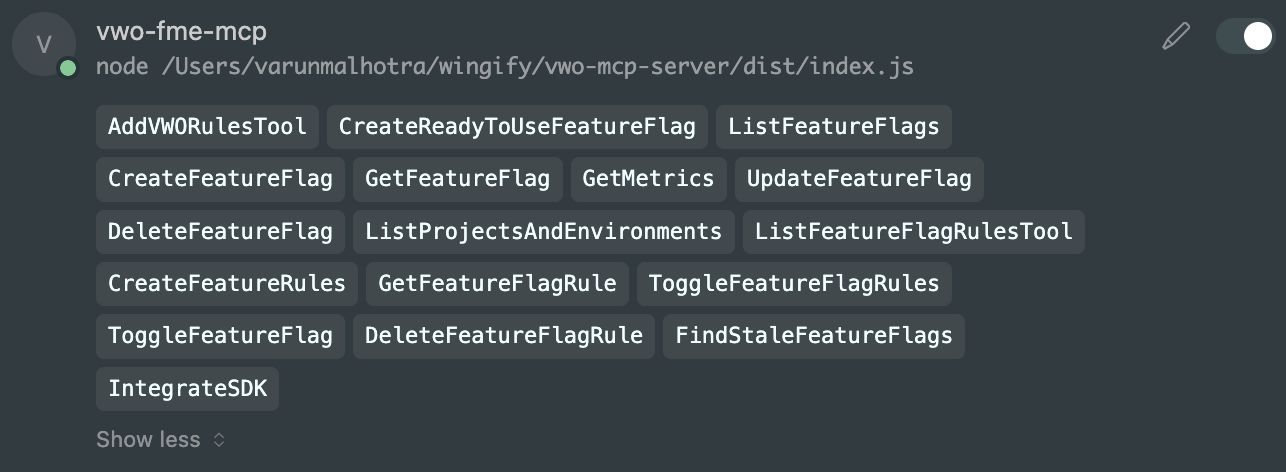
Task: Click the vwo-fme-mcp server name
Action: (x=182, y=32)
